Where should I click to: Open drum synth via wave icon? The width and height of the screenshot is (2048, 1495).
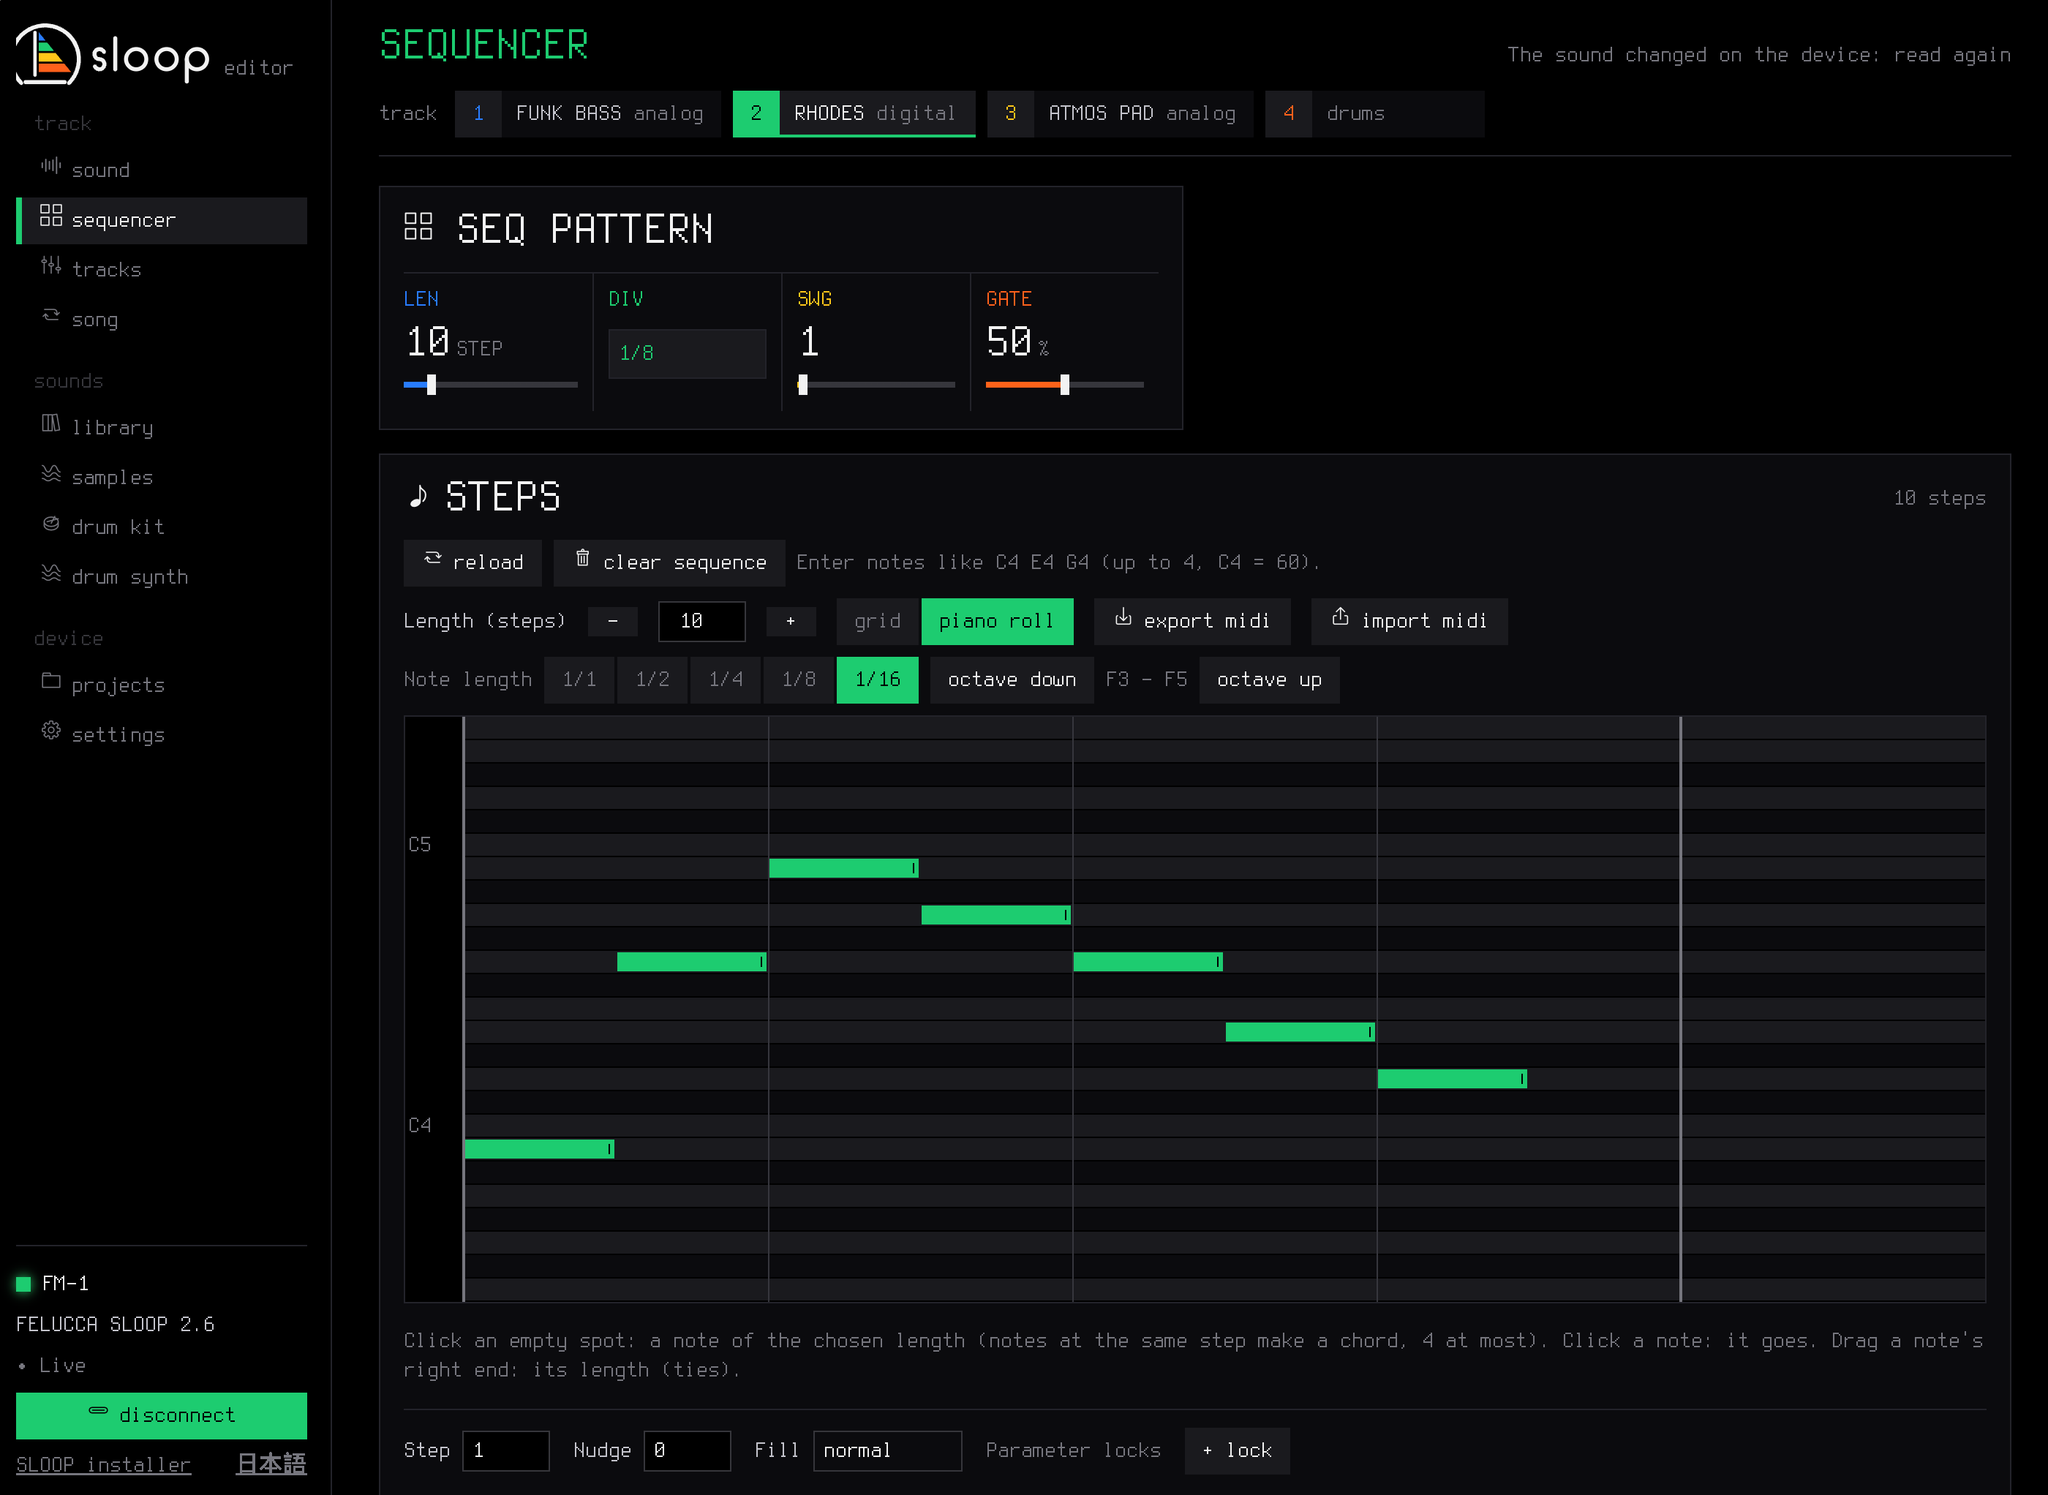50,574
